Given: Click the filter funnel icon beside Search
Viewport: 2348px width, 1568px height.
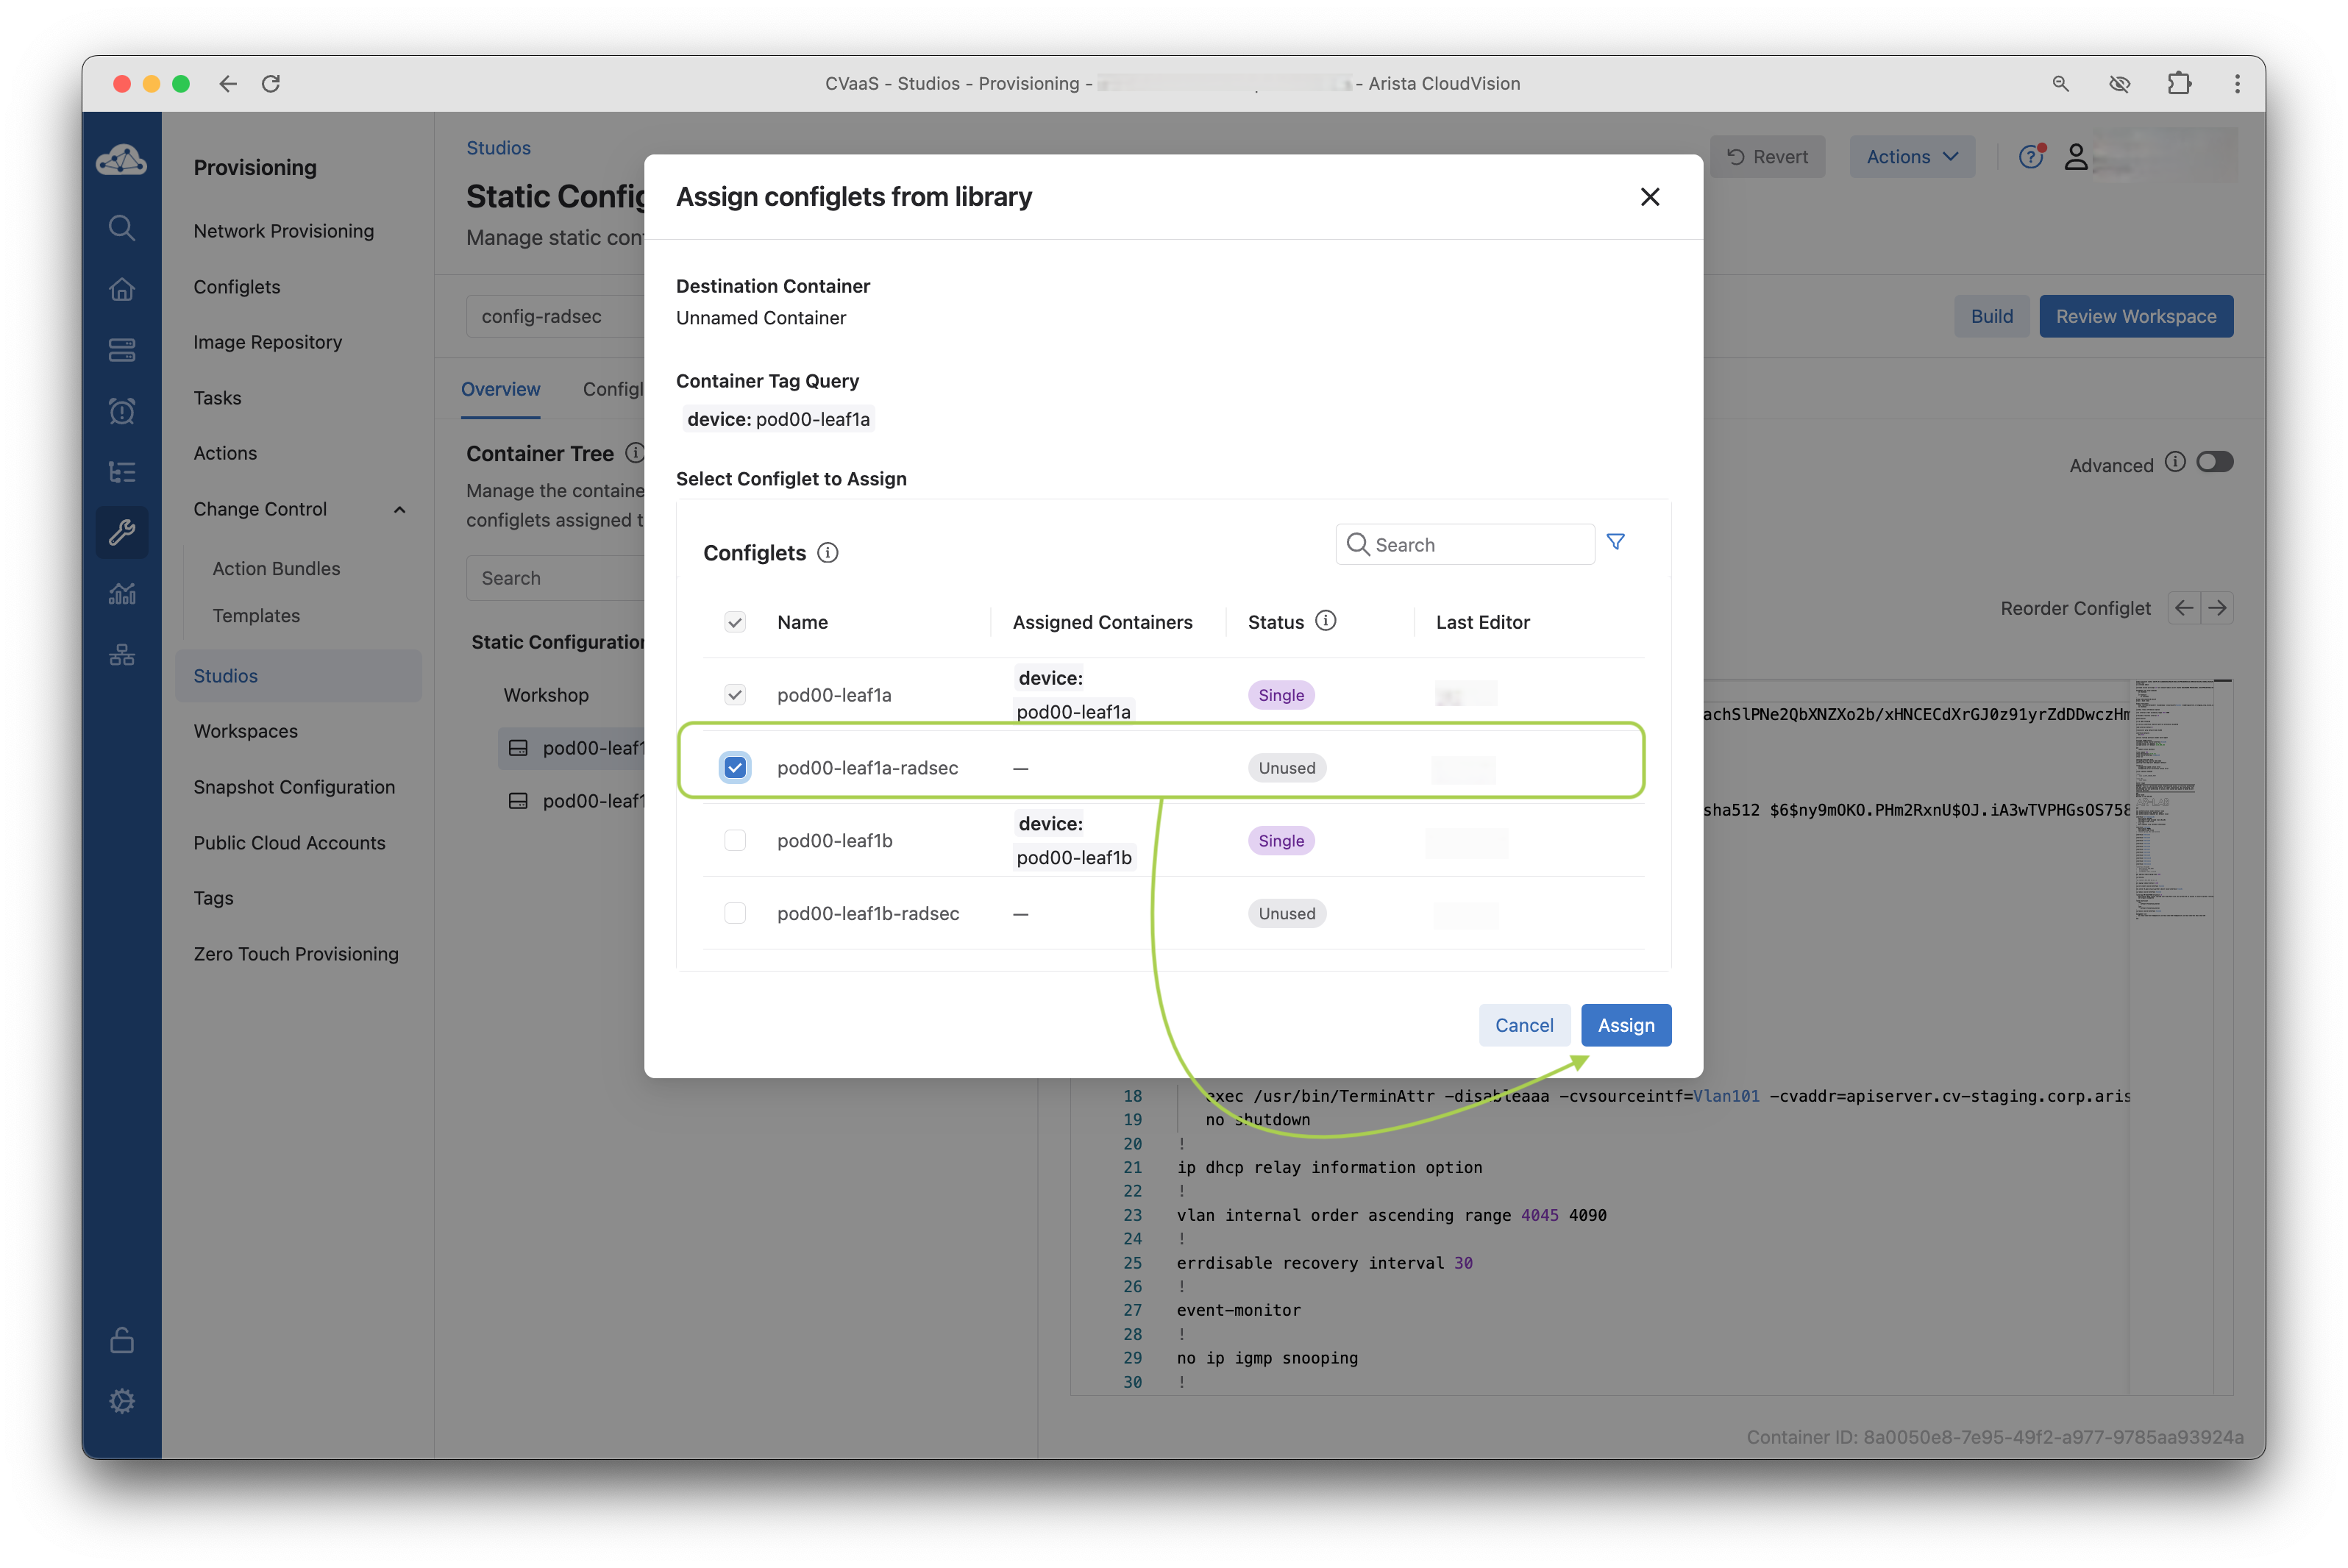Looking at the screenshot, I should pos(1615,542).
